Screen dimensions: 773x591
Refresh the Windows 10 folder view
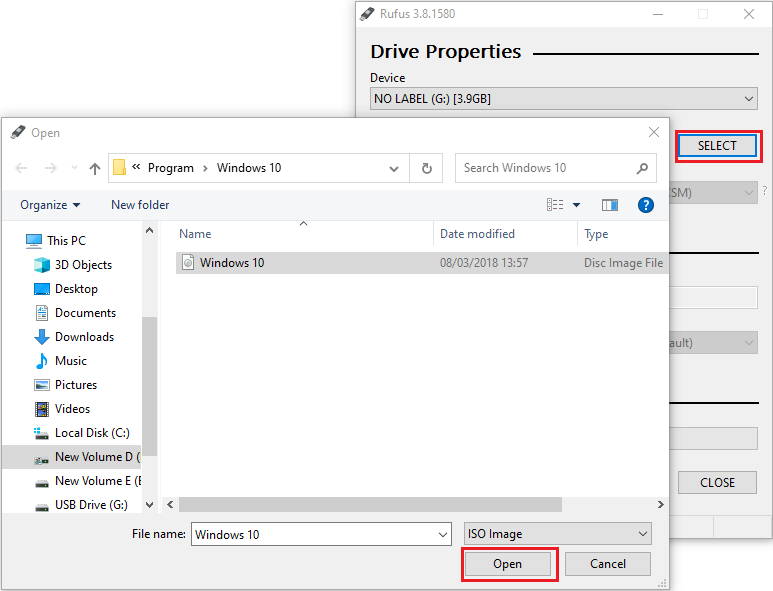pyautogui.click(x=426, y=169)
